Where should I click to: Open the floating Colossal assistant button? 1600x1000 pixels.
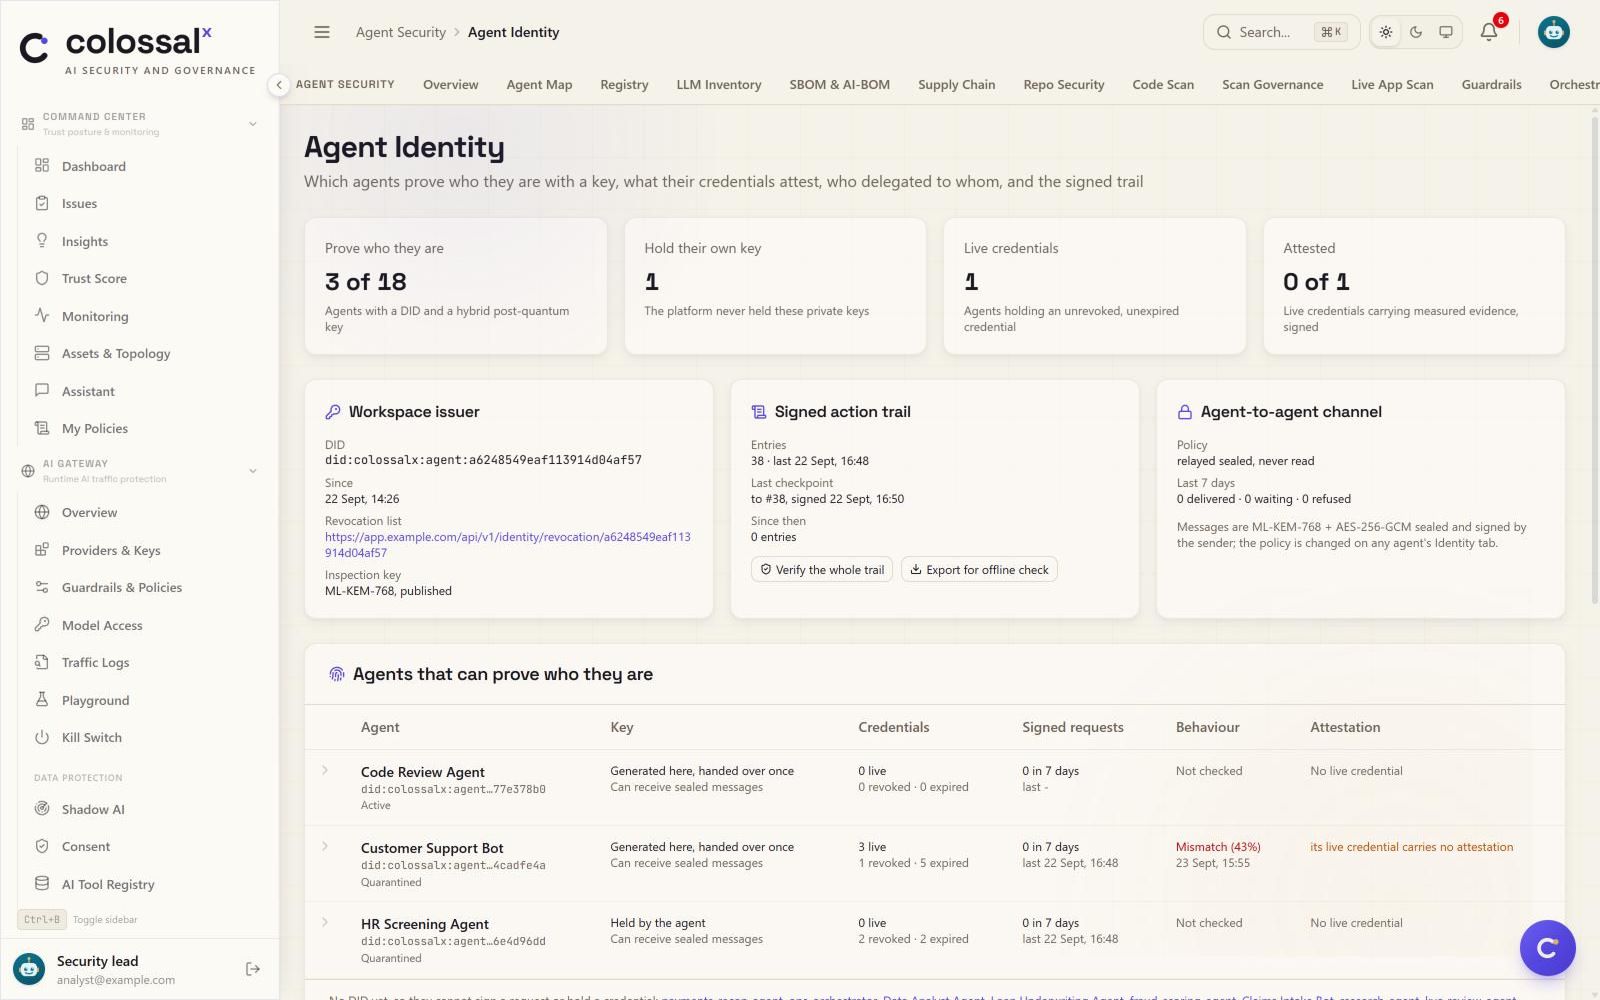point(1547,948)
